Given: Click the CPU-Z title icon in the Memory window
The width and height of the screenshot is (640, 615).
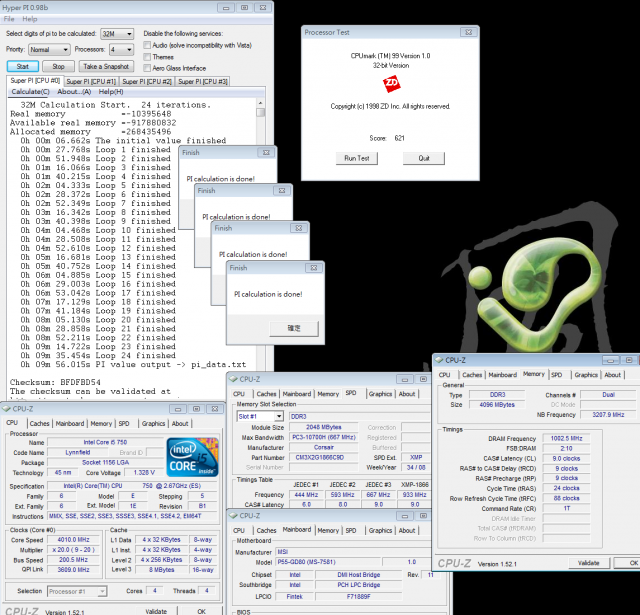Looking at the screenshot, I should pyautogui.click(x=439, y=360).
